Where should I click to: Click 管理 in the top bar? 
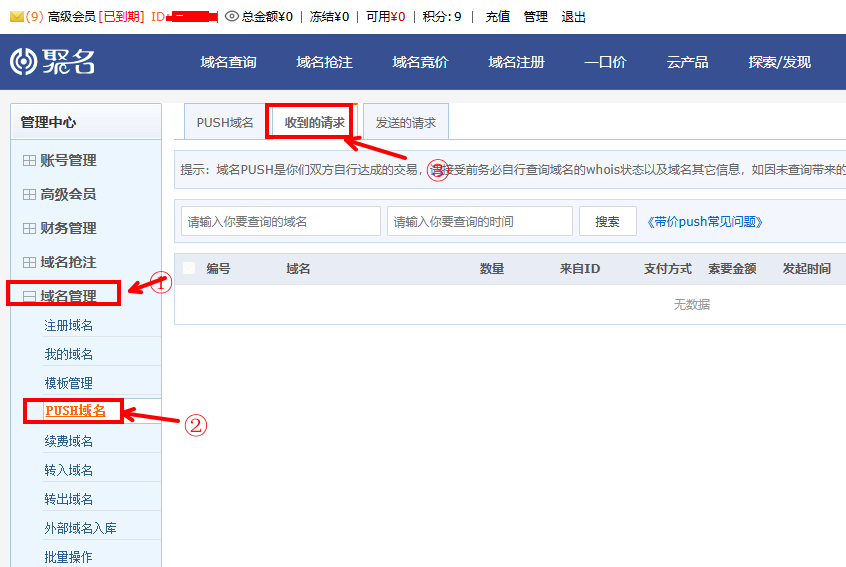[x=535, y=17]
